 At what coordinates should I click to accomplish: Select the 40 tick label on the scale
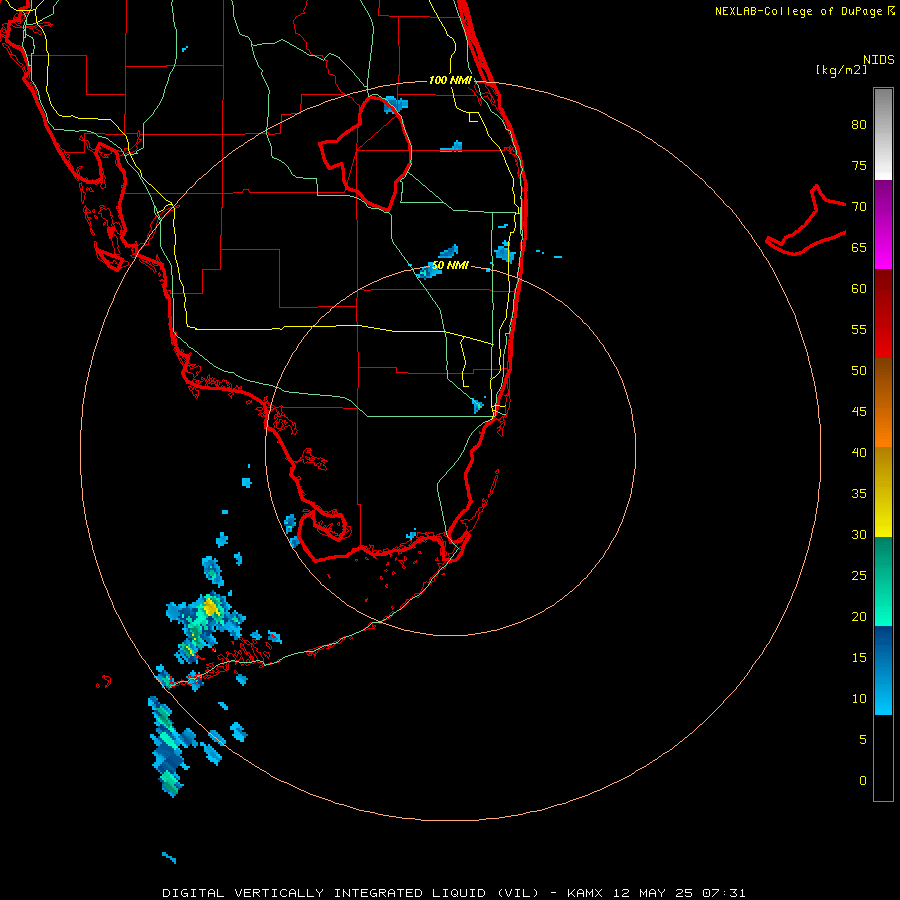[x=859, y=452]
